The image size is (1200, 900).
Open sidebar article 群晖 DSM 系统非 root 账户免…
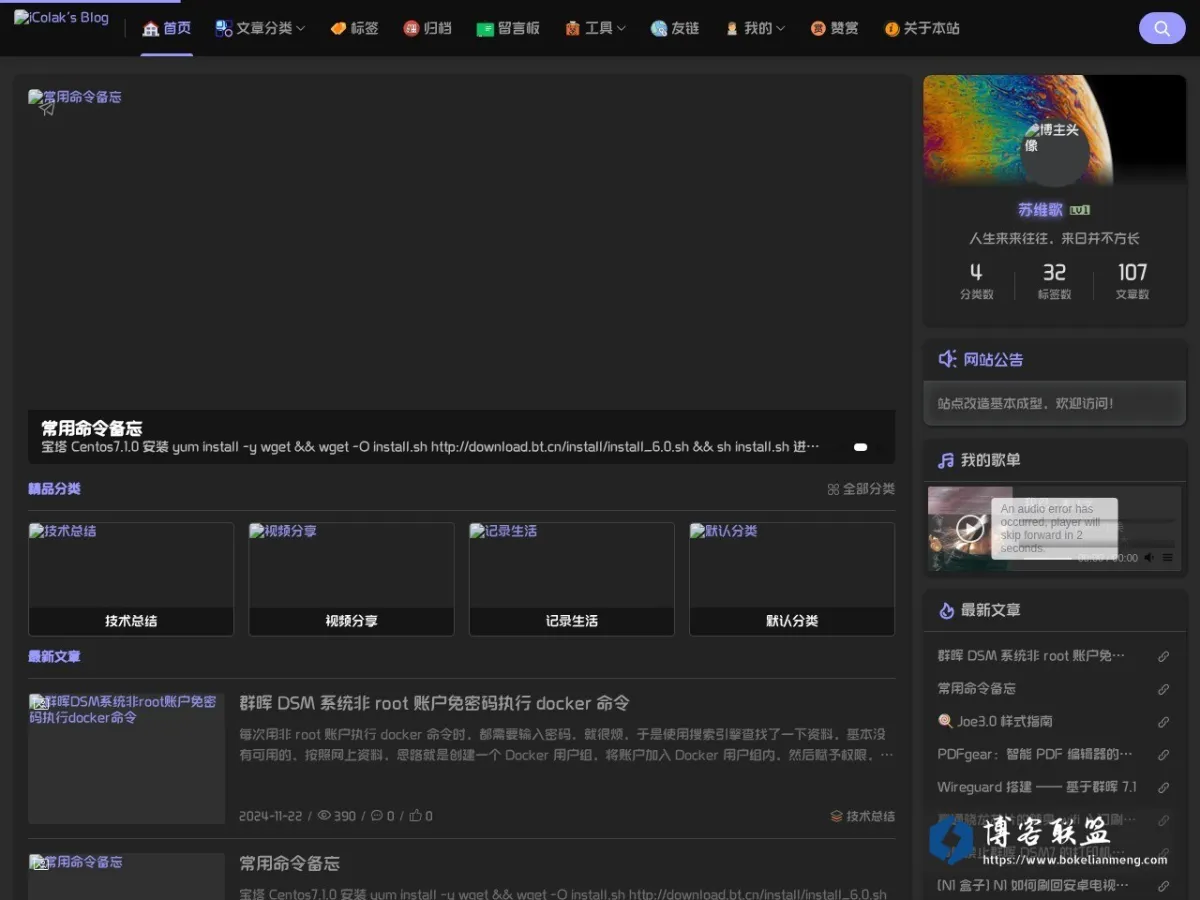pyautogui.click(x=1031, y=656)
